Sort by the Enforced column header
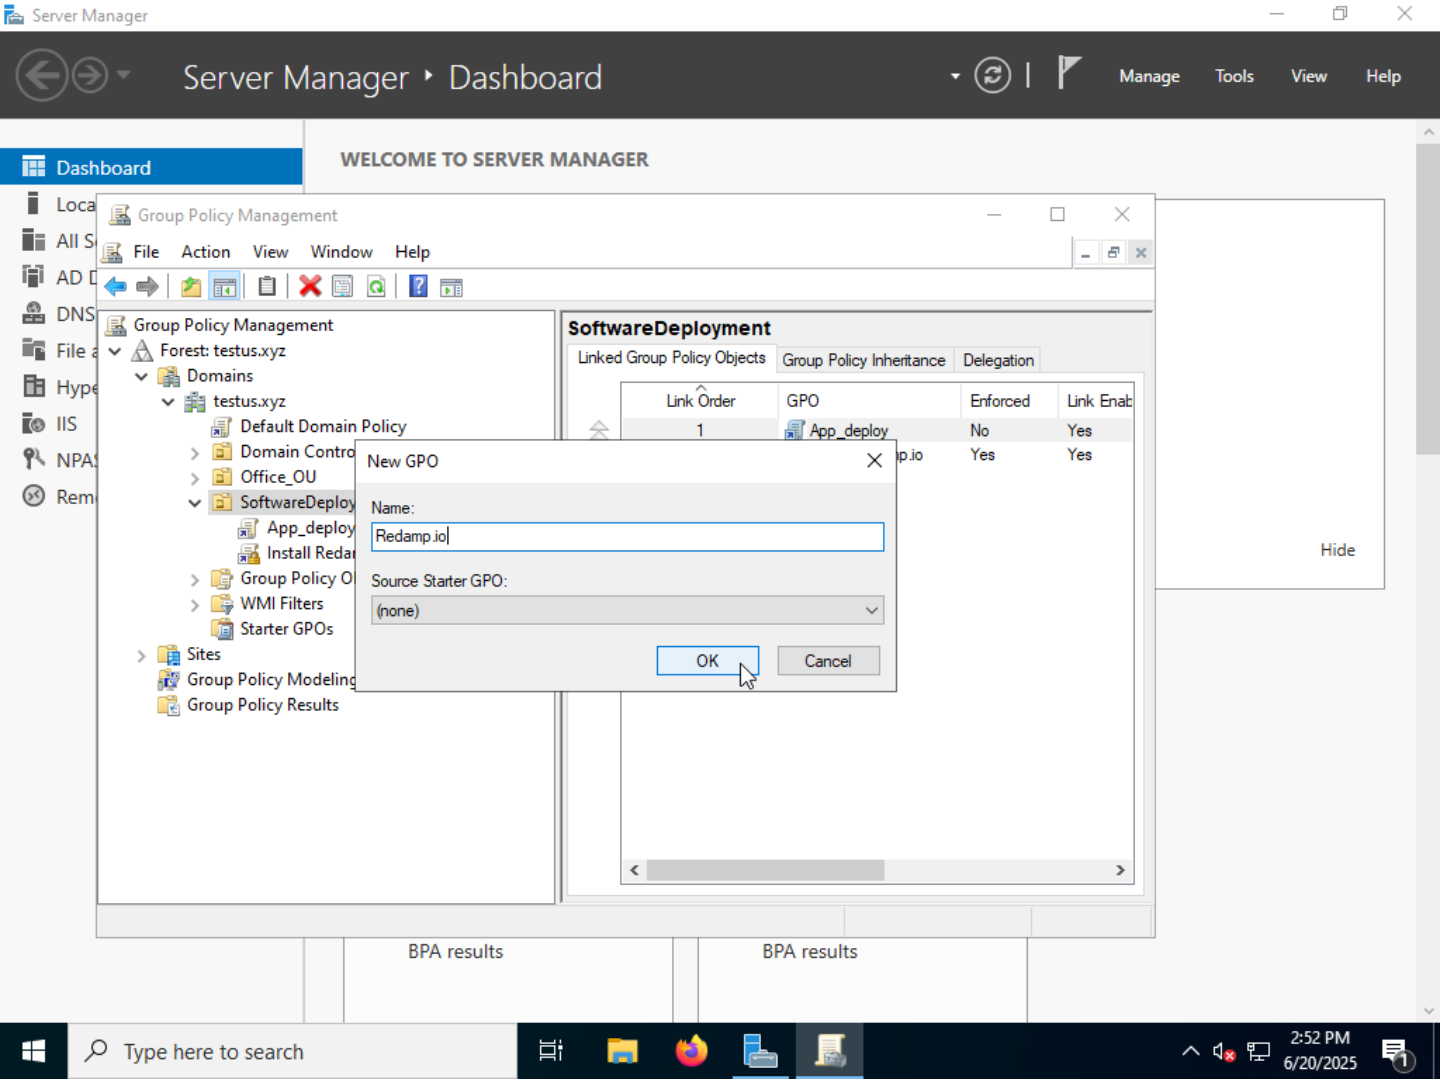The width and height of the screenshot is (1440, 1079). coord(1008,401)
